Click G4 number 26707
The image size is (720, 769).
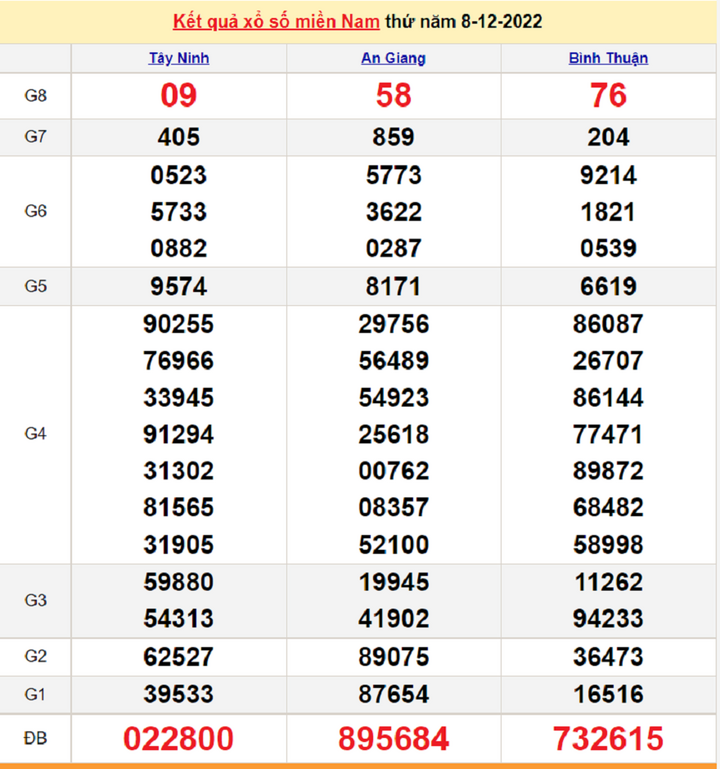(608, 361)
